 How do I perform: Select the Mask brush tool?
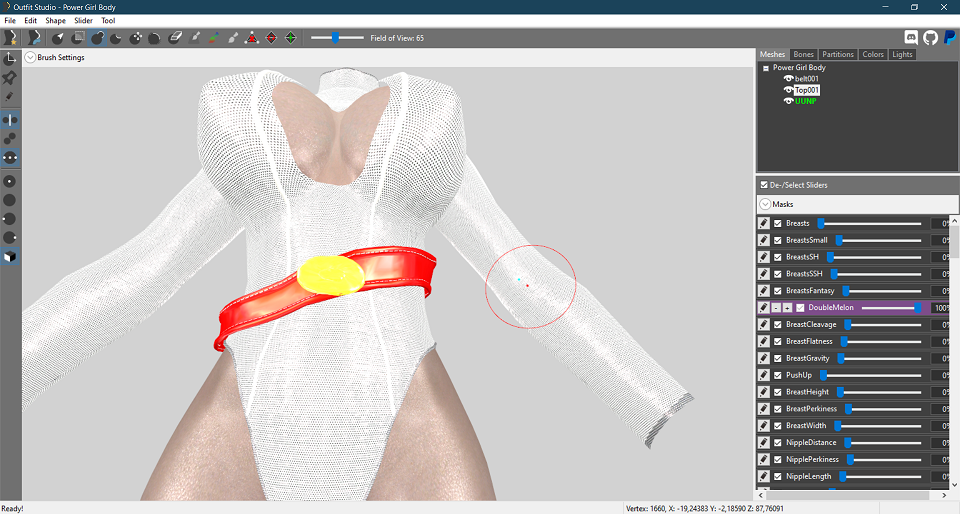(77, 38)
